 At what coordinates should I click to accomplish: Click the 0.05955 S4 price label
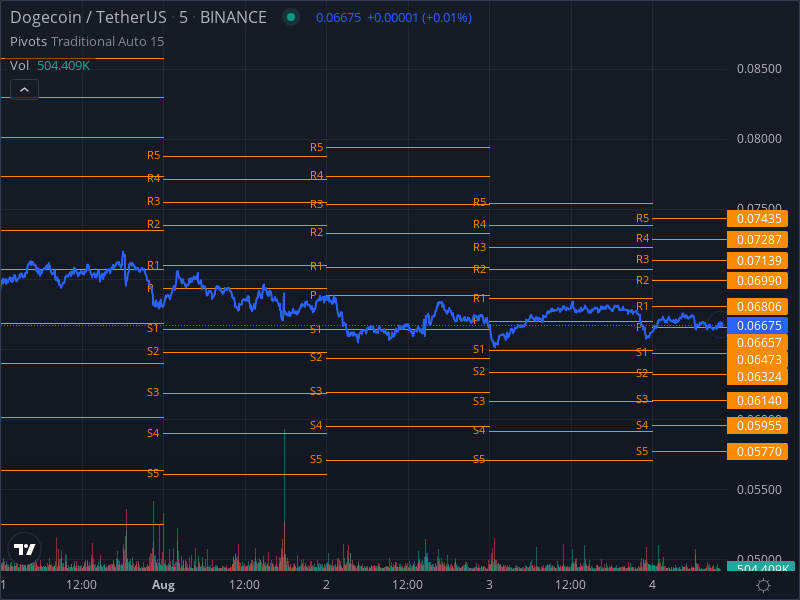(758, 426)
